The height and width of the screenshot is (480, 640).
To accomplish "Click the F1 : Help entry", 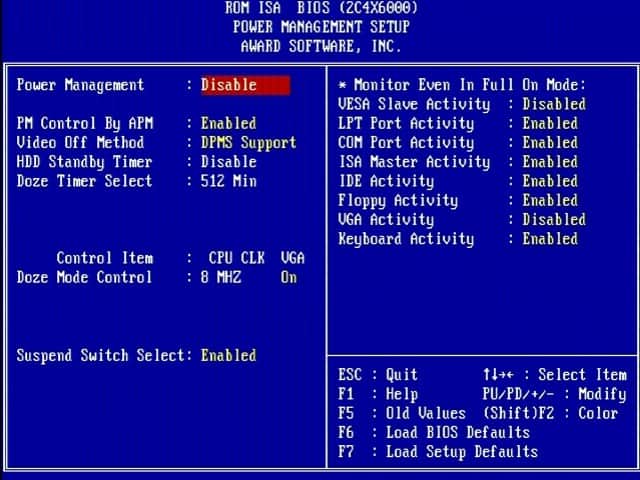I will tap(378, 394).
